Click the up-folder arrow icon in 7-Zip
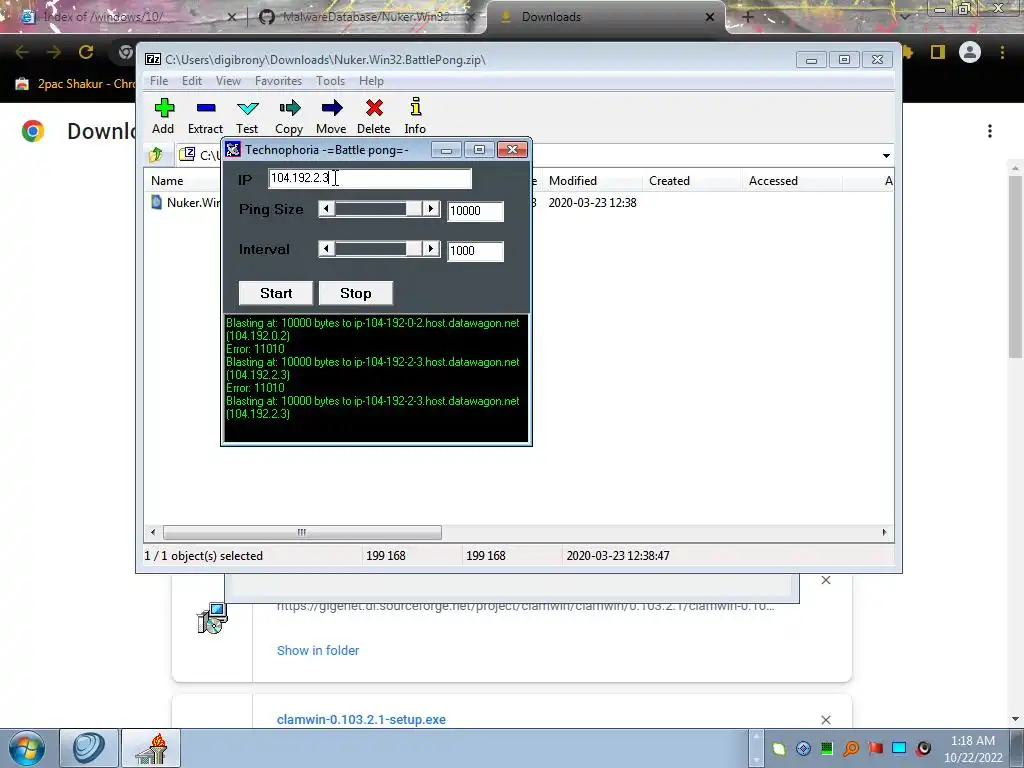1024x768 pixels. tap(156, 155)
